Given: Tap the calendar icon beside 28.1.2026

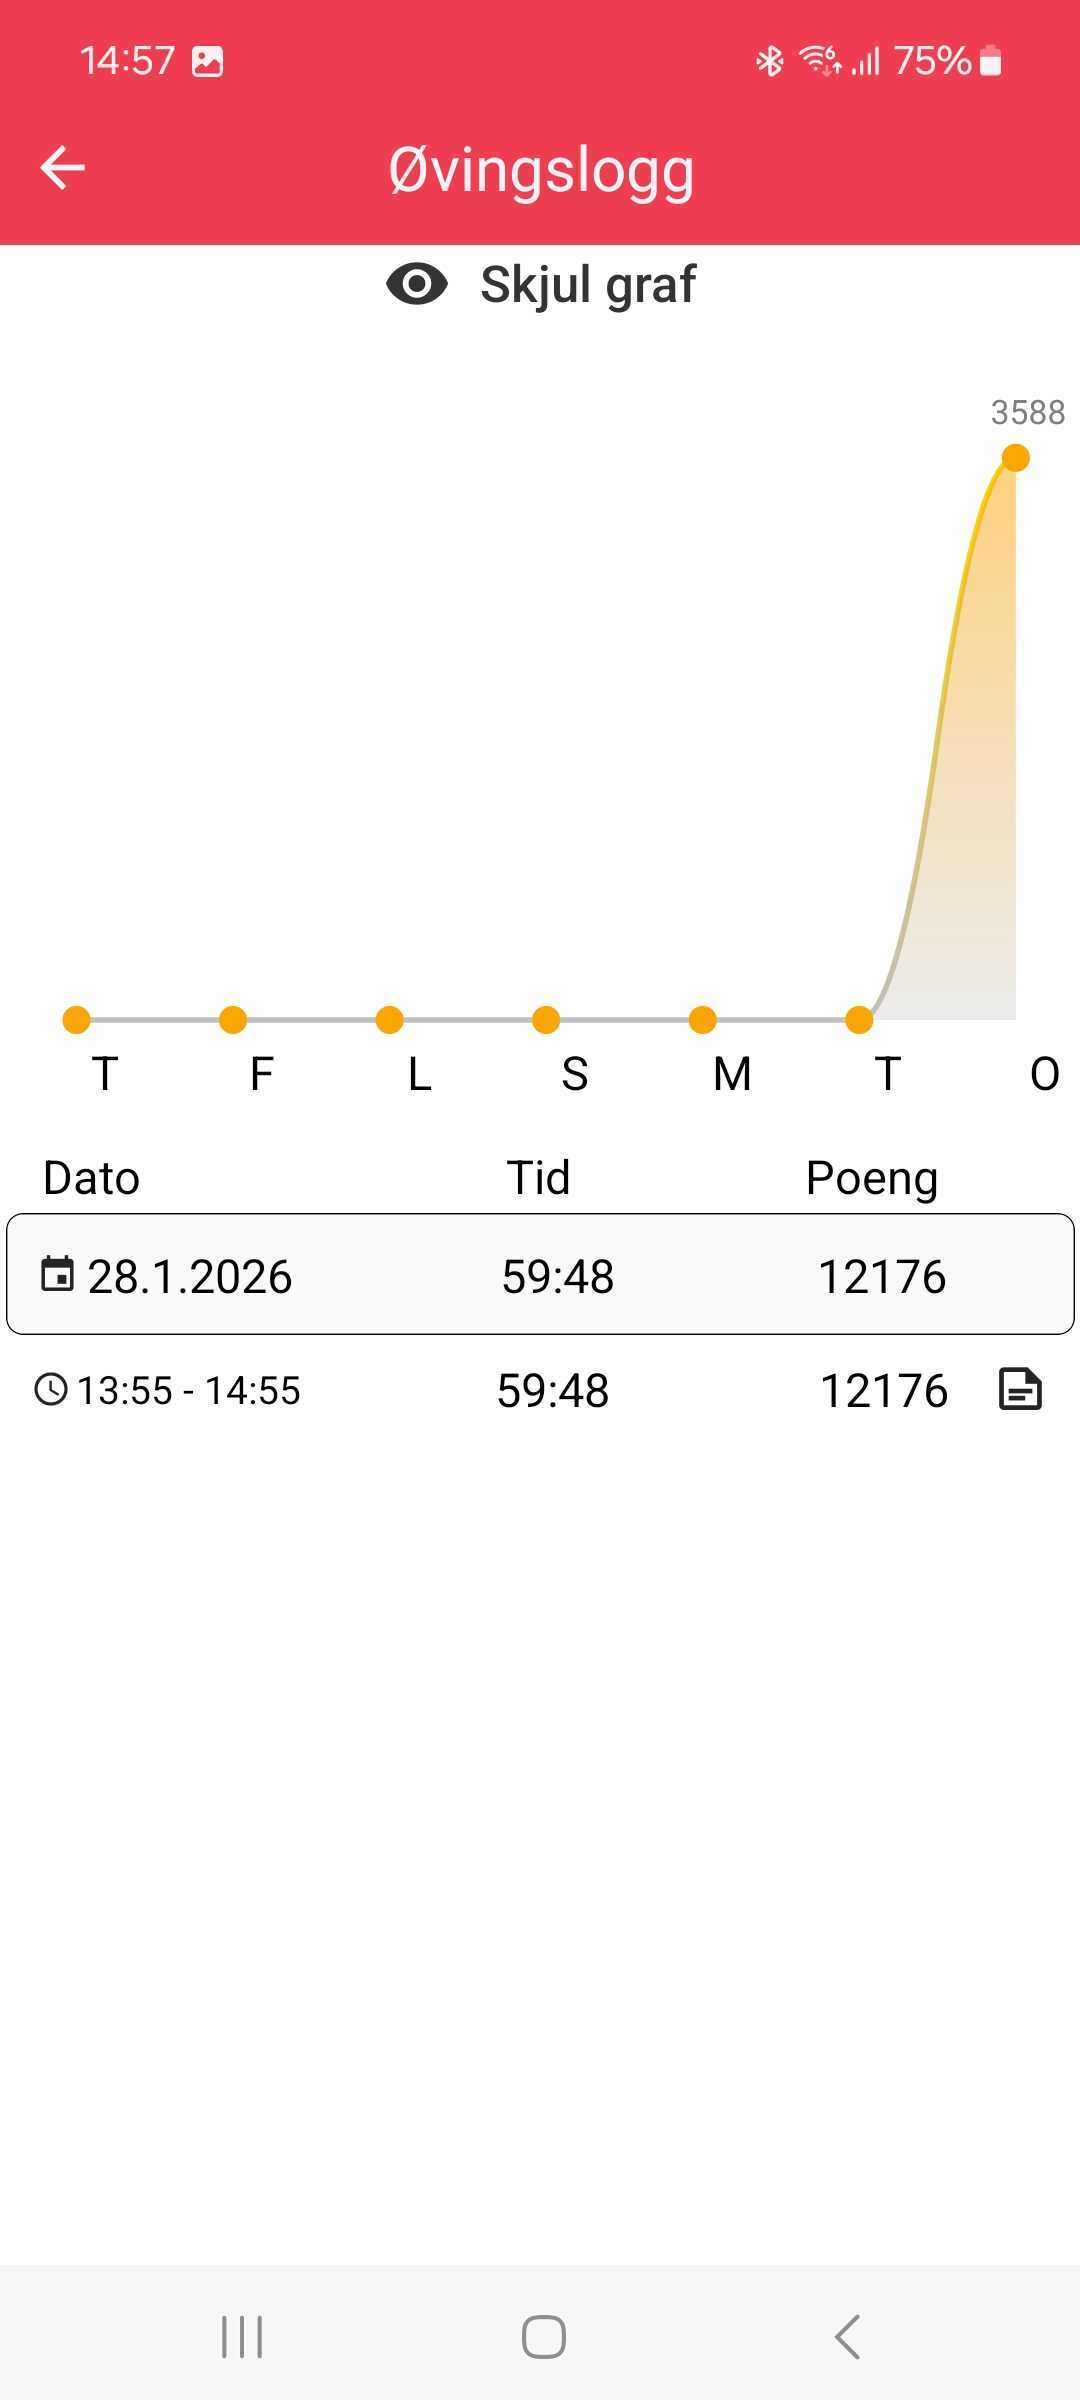Looking at the screenshot, I should click(x=57, y=1275).
